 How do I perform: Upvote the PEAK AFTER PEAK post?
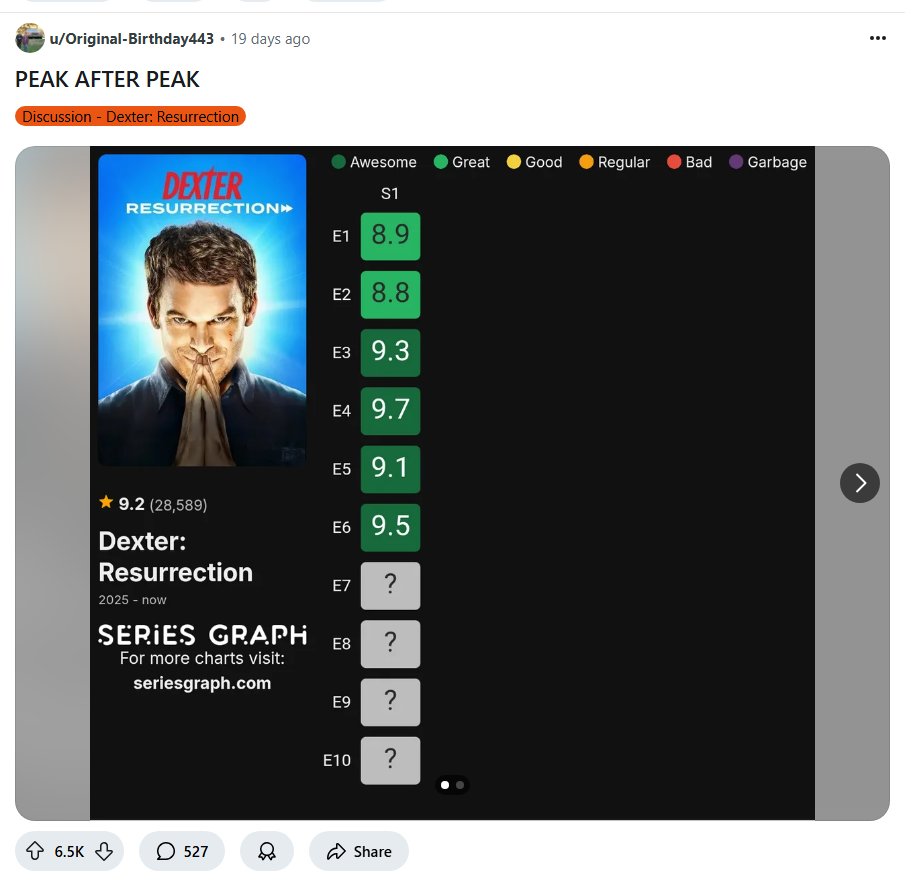35,851
